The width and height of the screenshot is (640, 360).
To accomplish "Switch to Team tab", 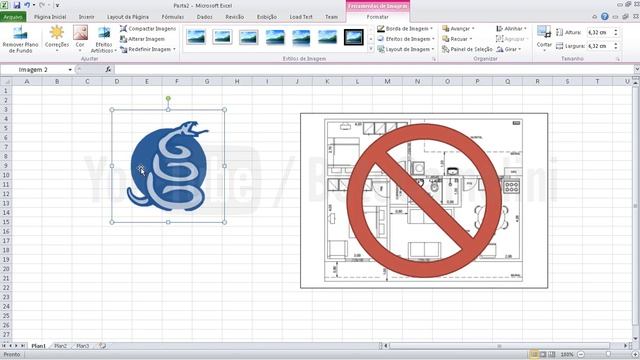I will pyautogui.click(x=331, y=17).
